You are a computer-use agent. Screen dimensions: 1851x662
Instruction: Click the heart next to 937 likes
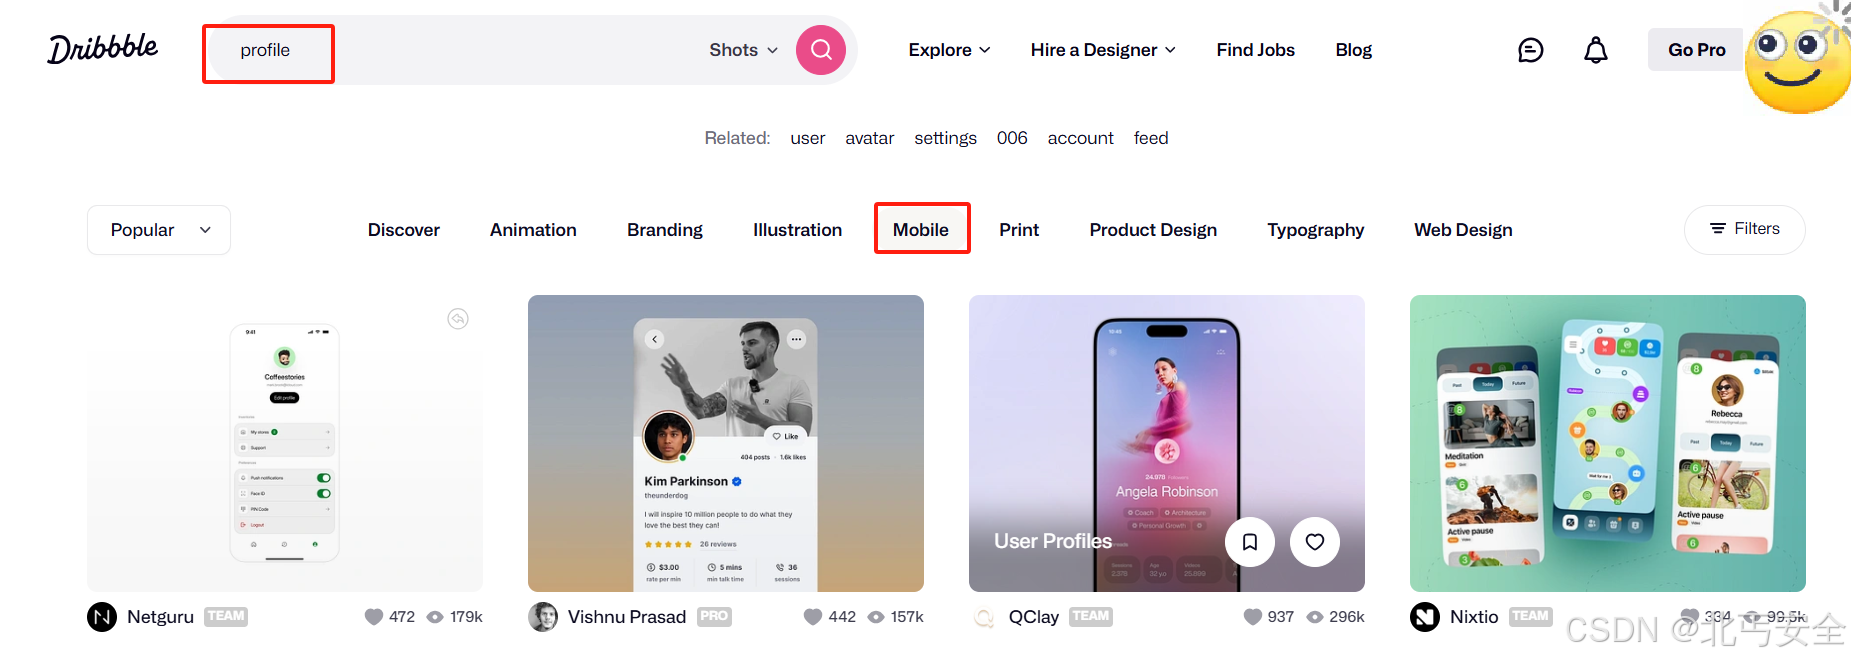point(1252,617)
